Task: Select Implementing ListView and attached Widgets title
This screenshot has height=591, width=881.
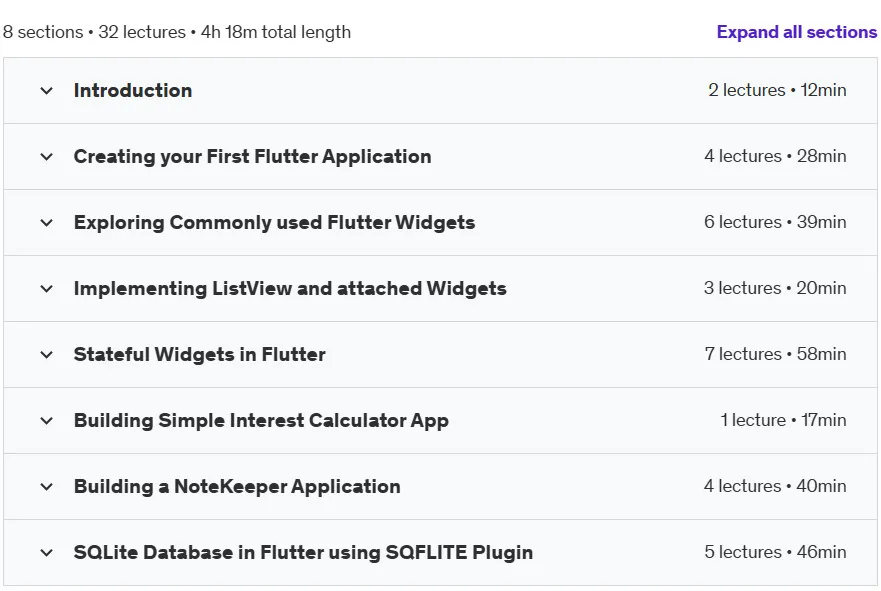Action: (290, 289)
